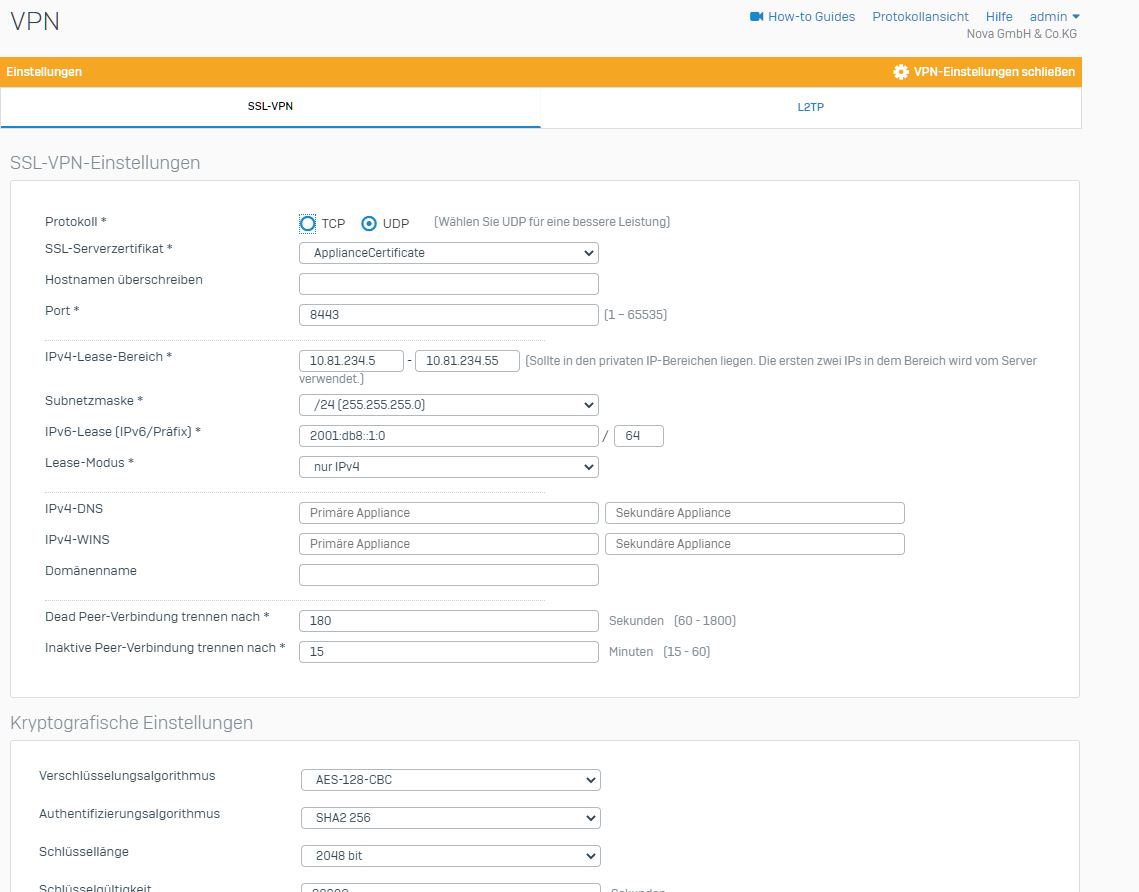
Task: Open the admin user menu arrow
Action: pyautogui.click(x=1076, y=16)
